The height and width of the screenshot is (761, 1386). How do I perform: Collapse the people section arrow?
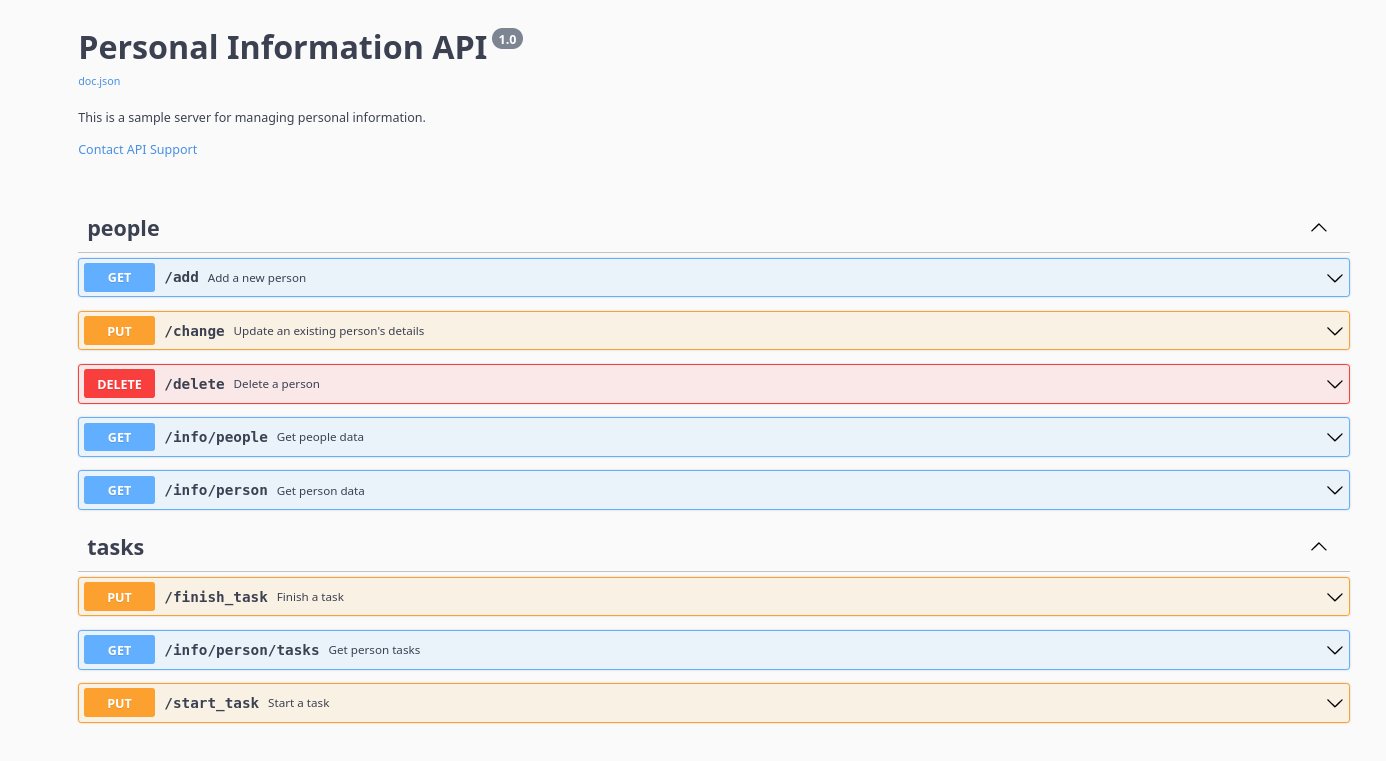pyautogui.click(x=1319, y=228)
